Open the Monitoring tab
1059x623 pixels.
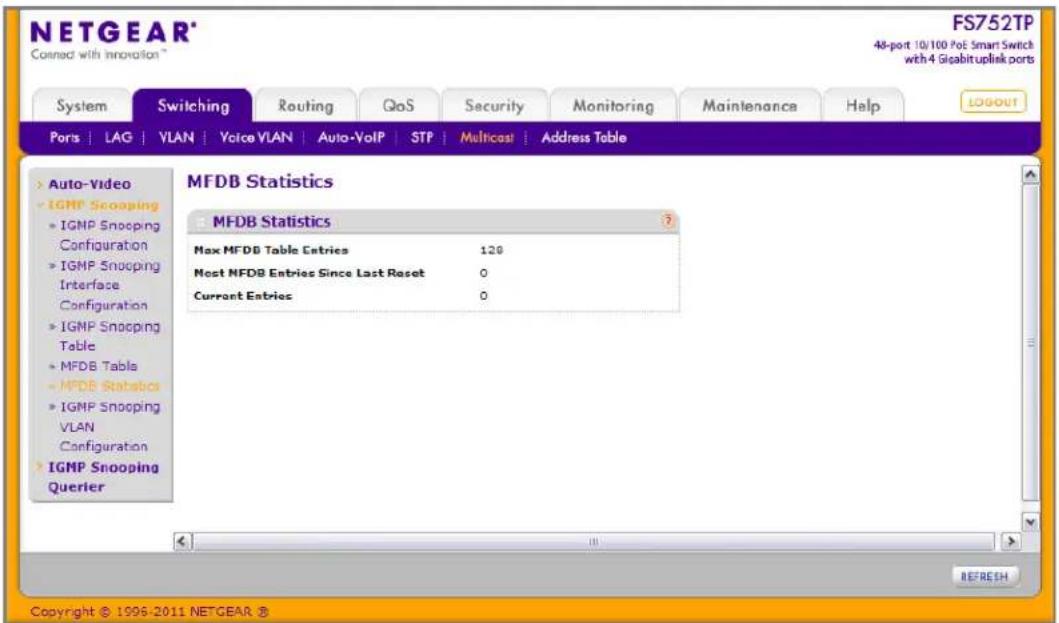613,106
